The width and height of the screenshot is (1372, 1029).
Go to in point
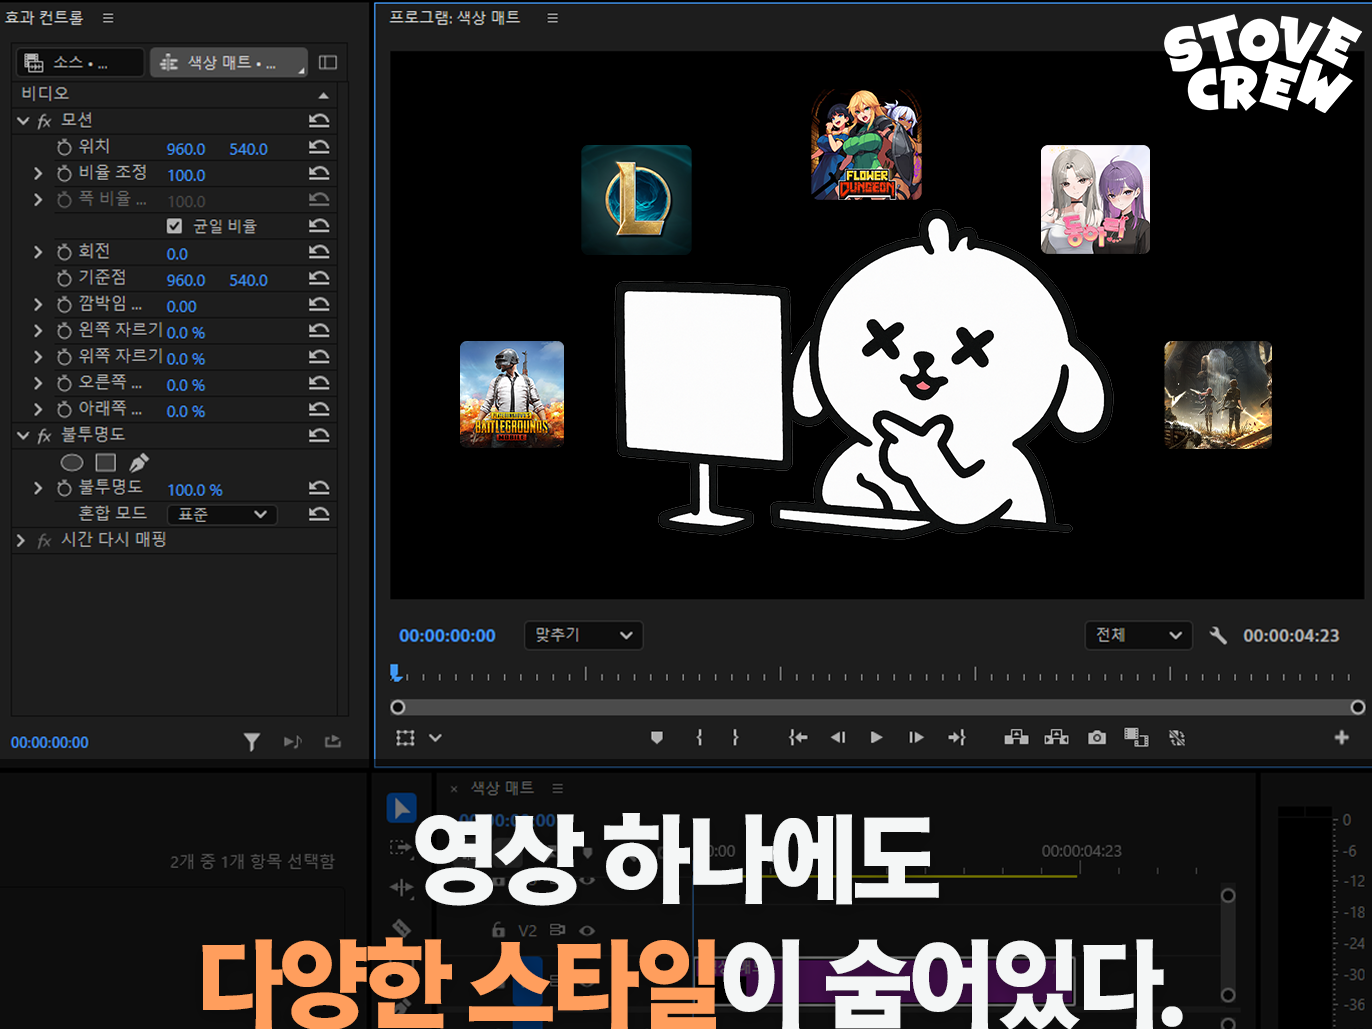pyautogui.click(x=797, y=738)
